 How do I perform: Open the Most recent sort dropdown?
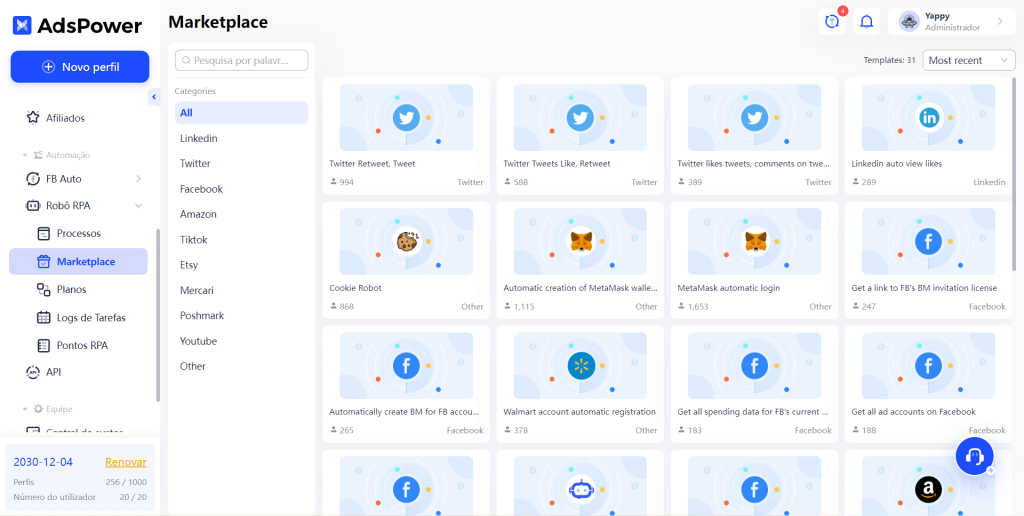(x=967, y=61)
